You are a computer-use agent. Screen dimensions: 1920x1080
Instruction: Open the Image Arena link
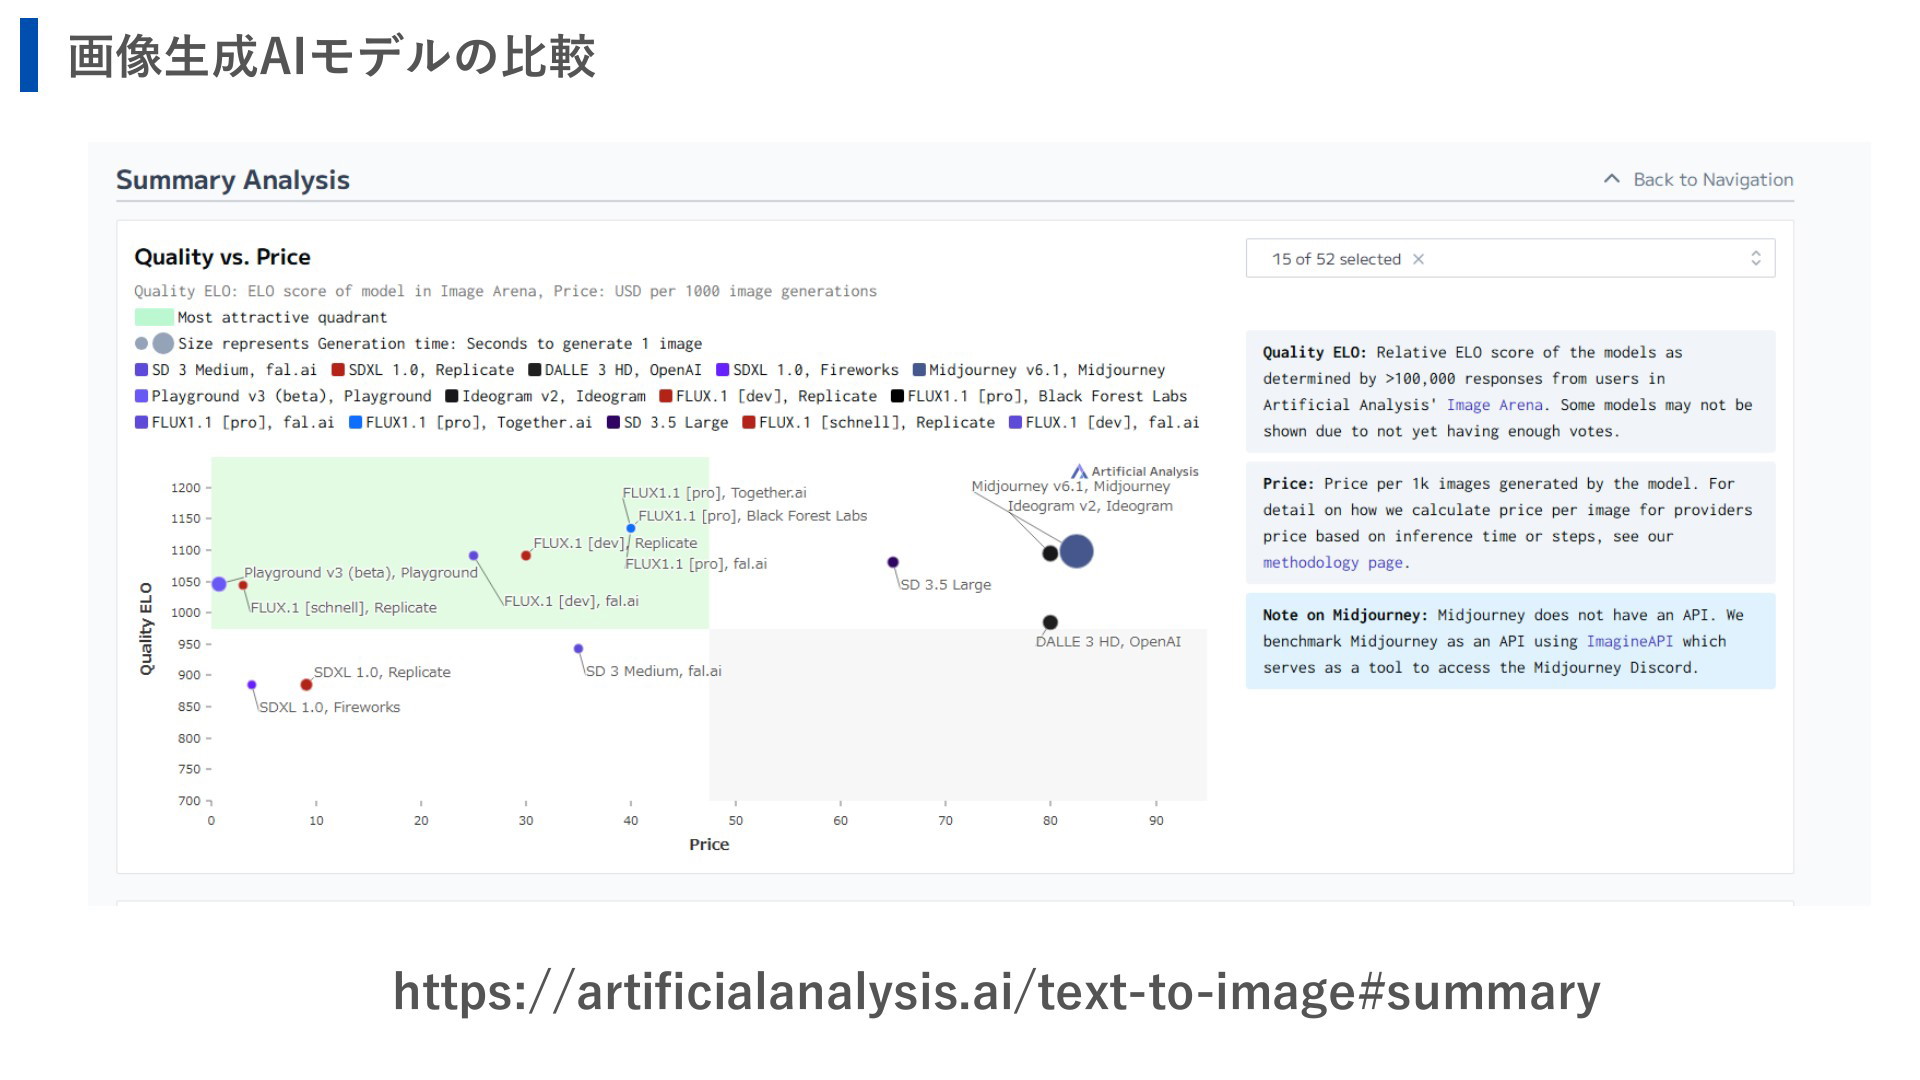[x=1494, y=405]
